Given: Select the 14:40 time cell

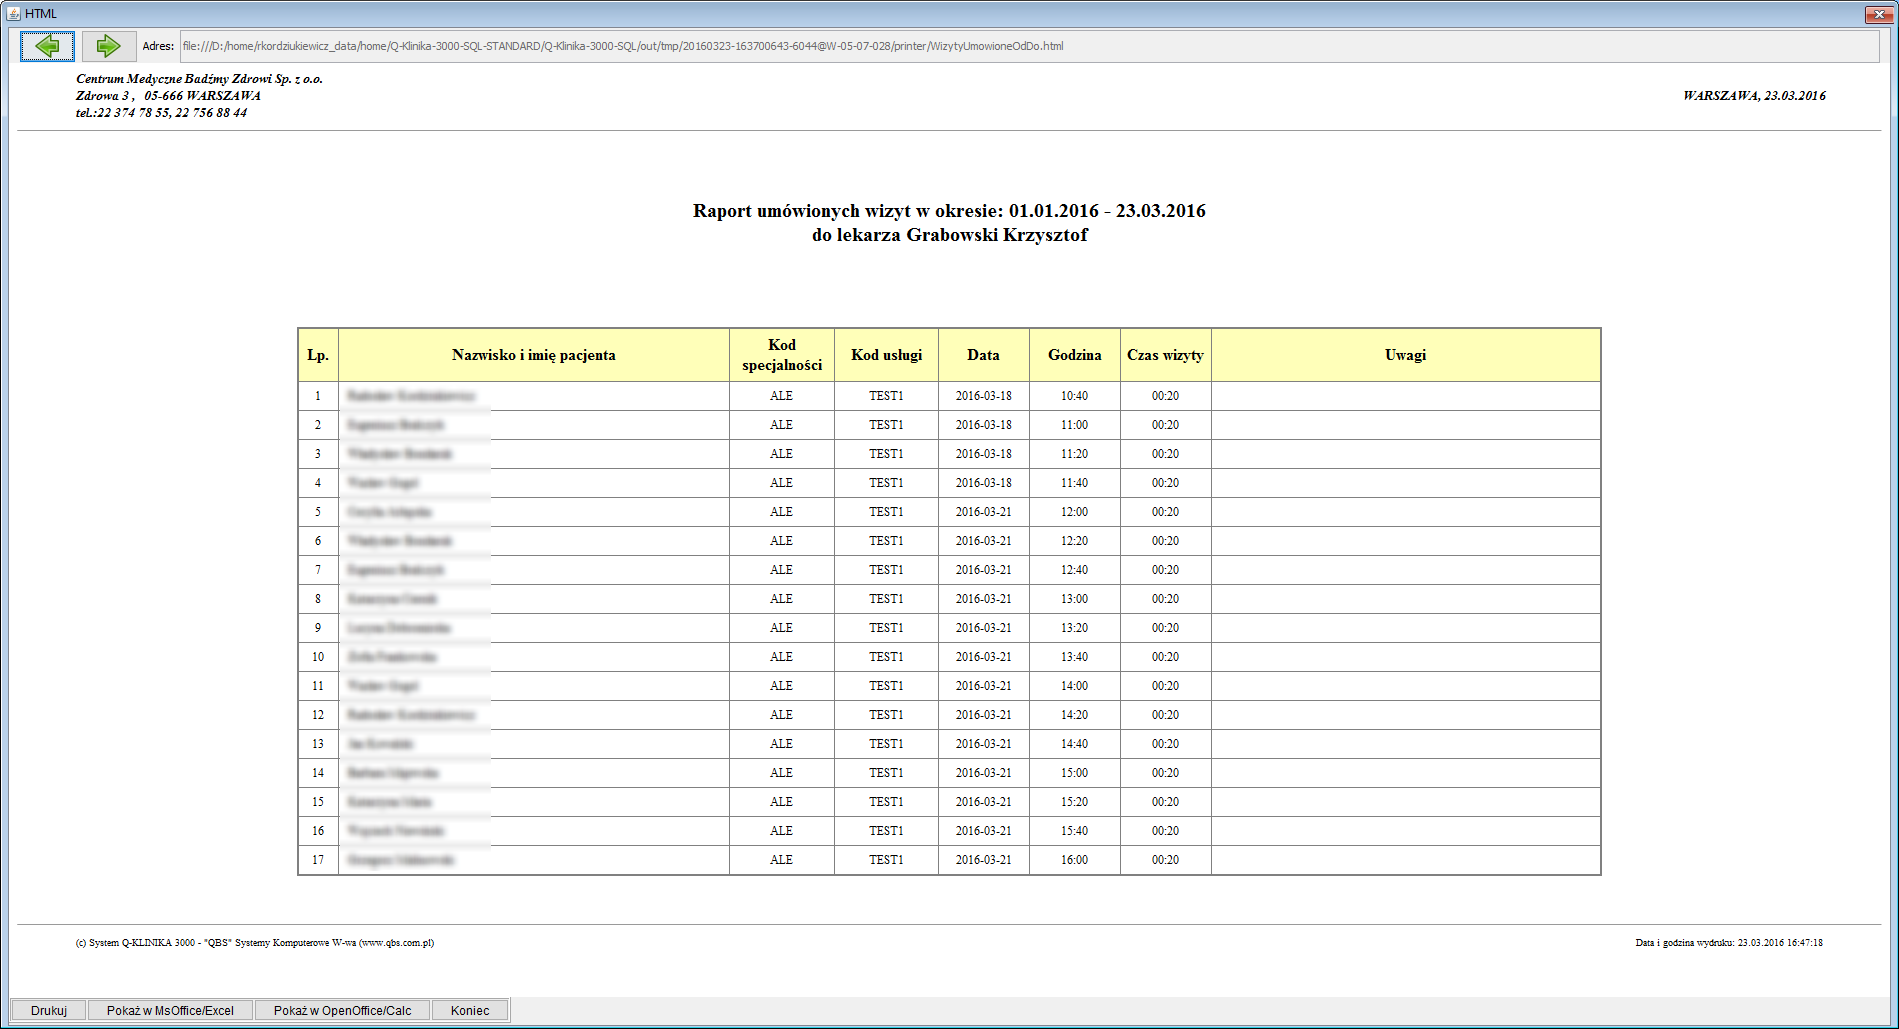Looking at the screenshot, I should [1075, 744].
